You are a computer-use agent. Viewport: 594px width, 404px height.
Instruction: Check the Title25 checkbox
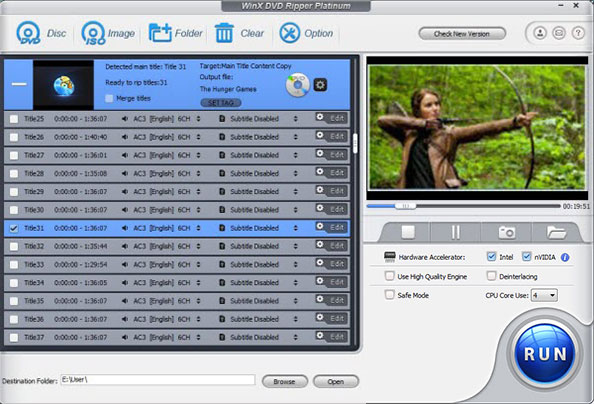(x=14, y=119)
